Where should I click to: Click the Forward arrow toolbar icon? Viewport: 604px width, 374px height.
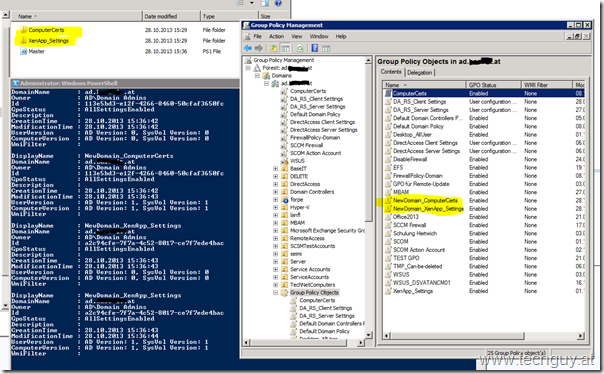(x=259, y=48)
